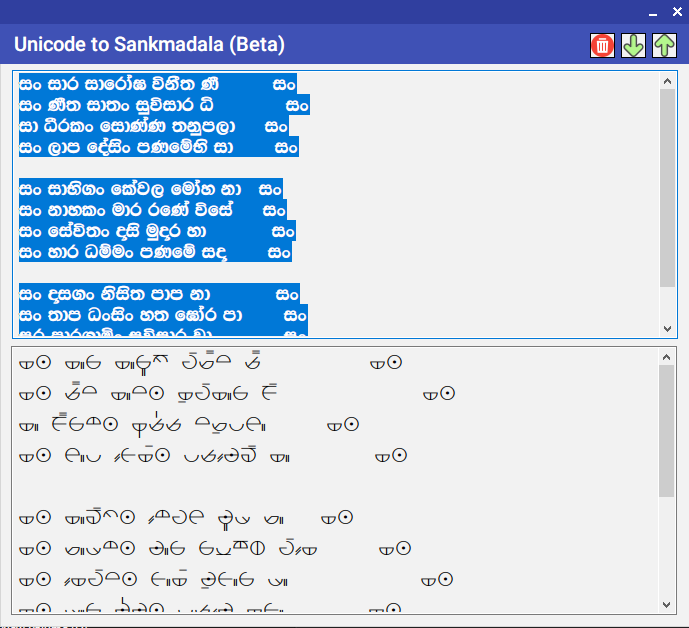
Task: Click line starting 'සං ණීත සාතං'
Action: click(x=164, y=105)
